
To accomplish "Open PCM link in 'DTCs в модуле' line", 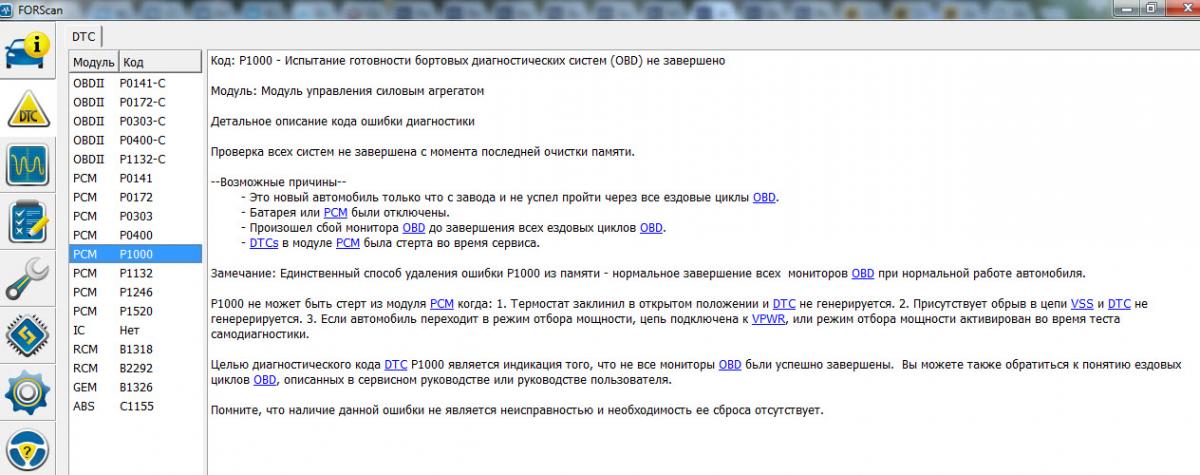I will tap(347, 242).
